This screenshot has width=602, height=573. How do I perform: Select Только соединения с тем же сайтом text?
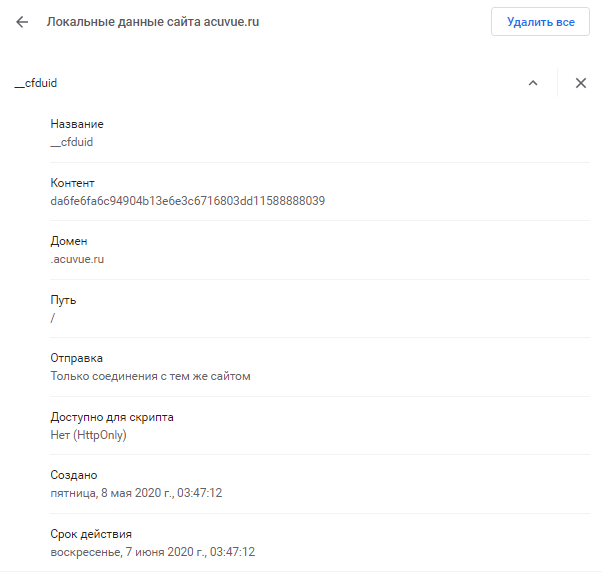coord(150,376)
